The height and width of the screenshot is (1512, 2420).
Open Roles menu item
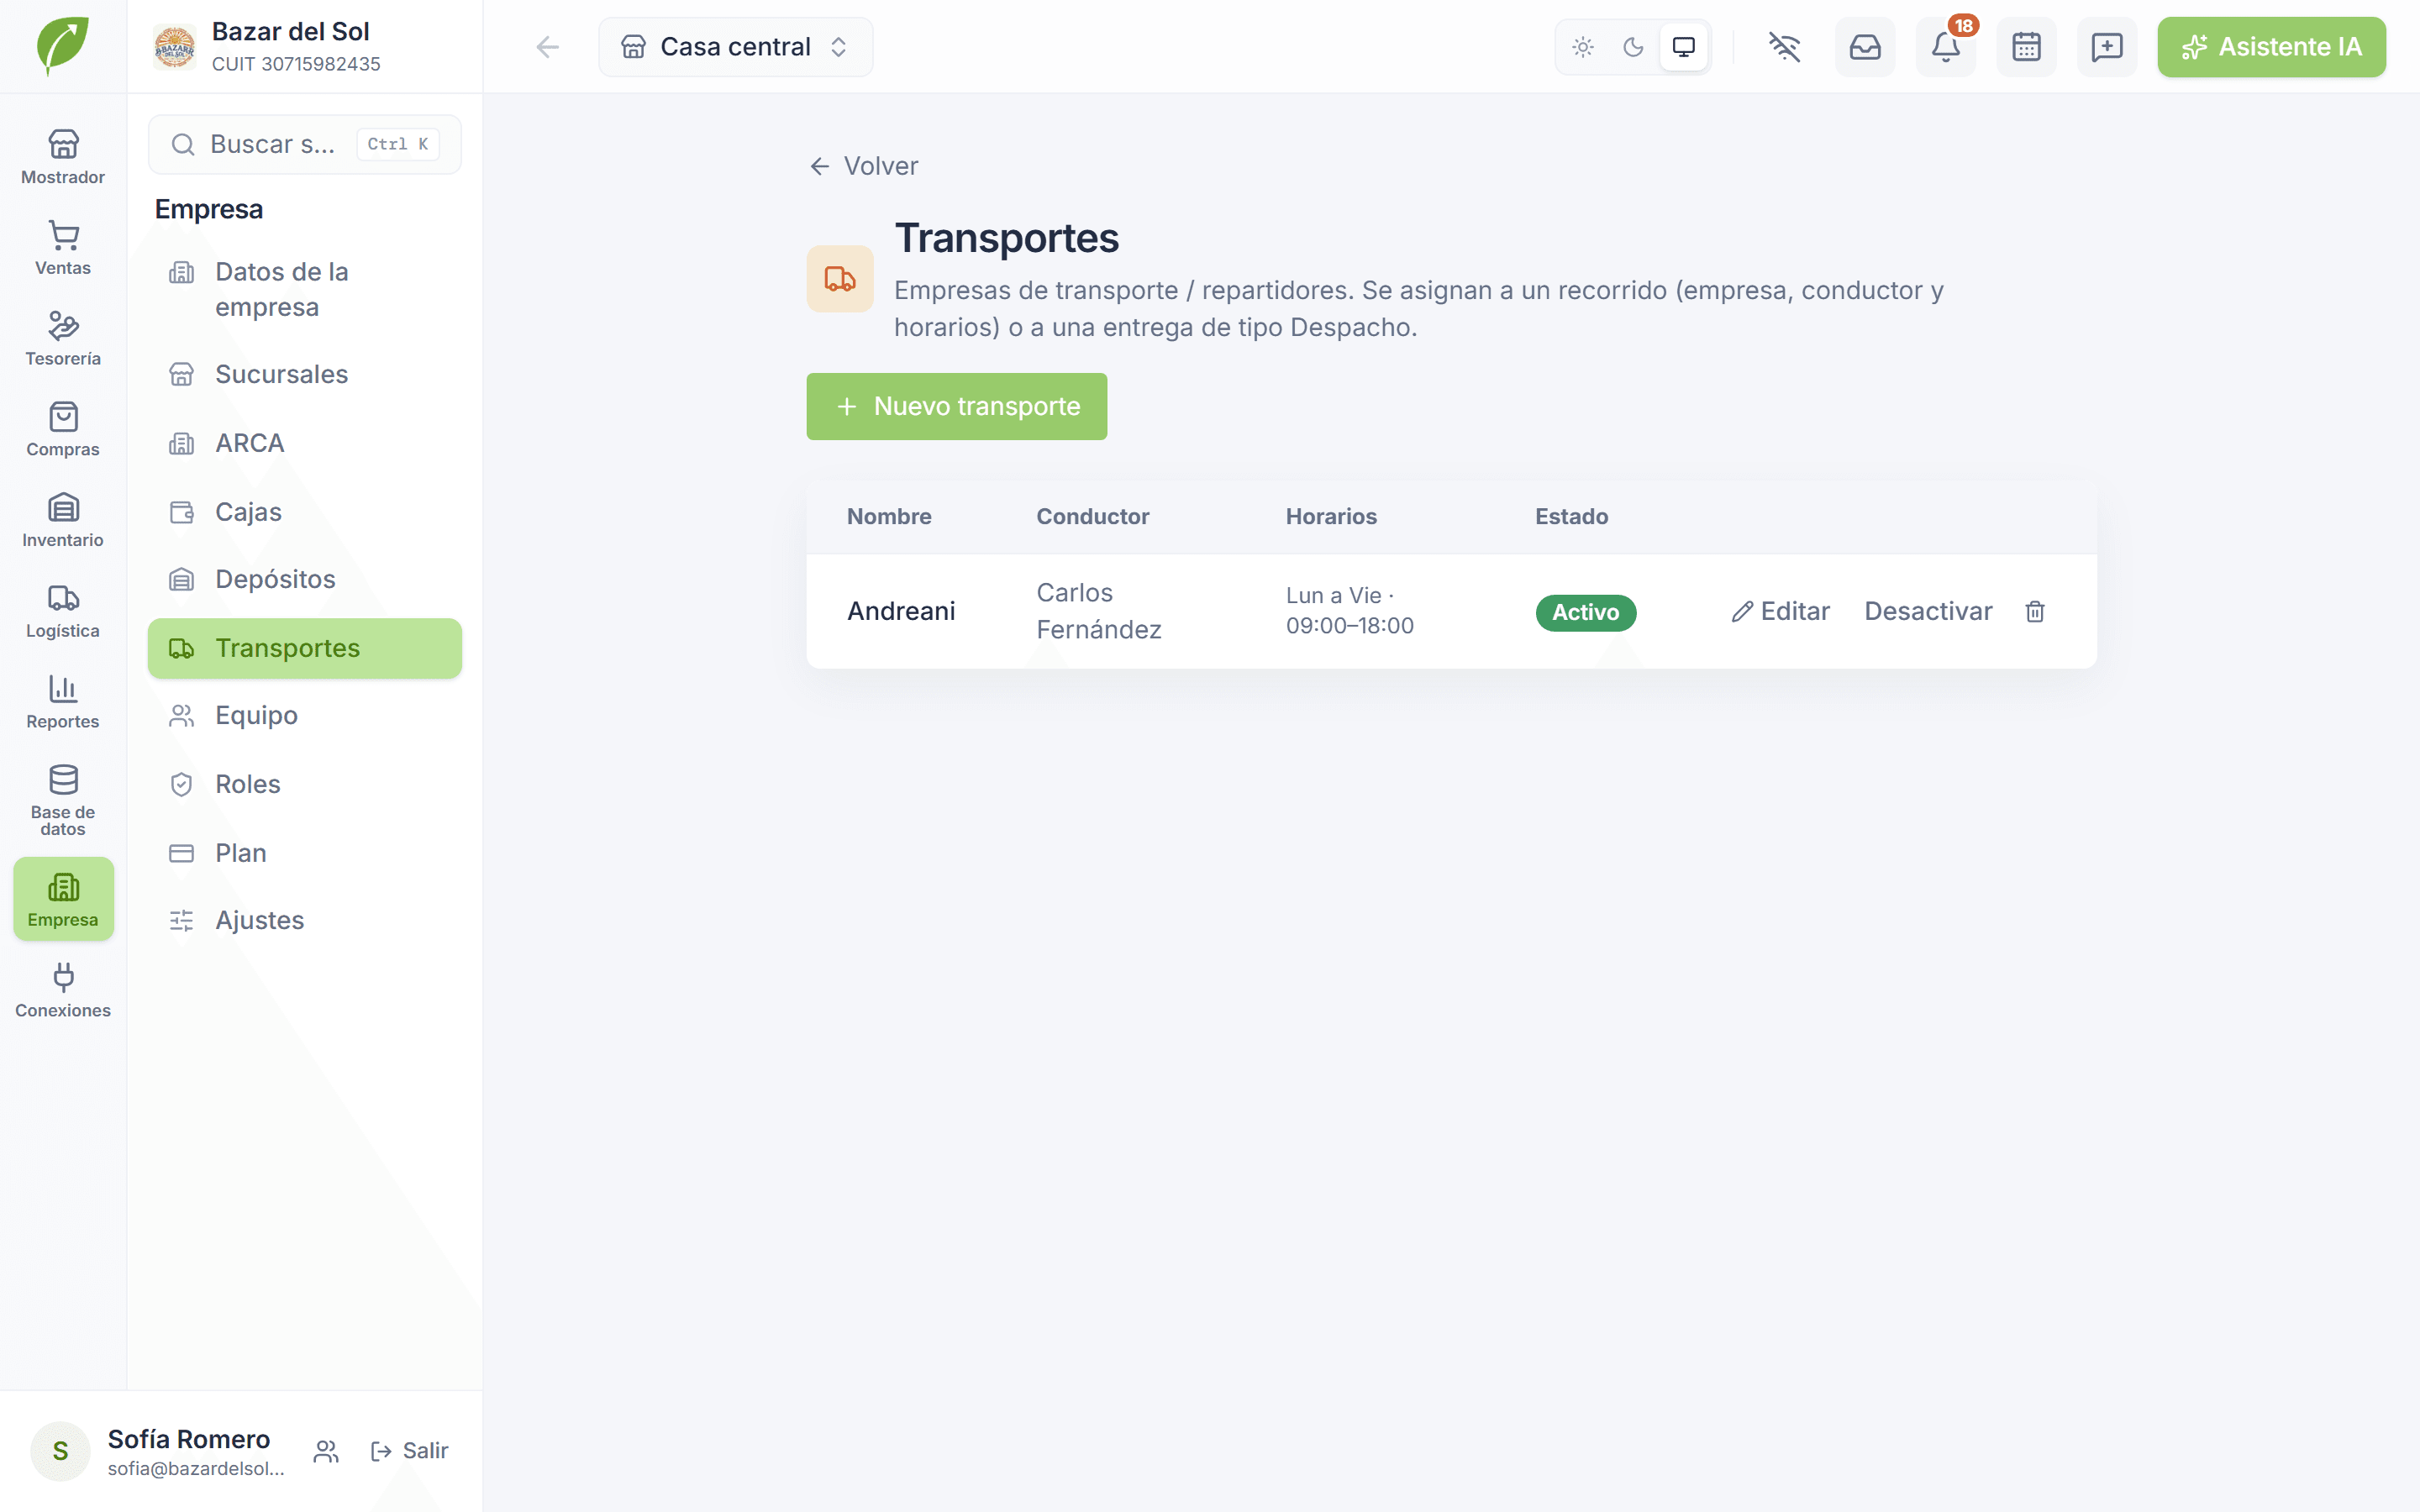tap(305, 784)
